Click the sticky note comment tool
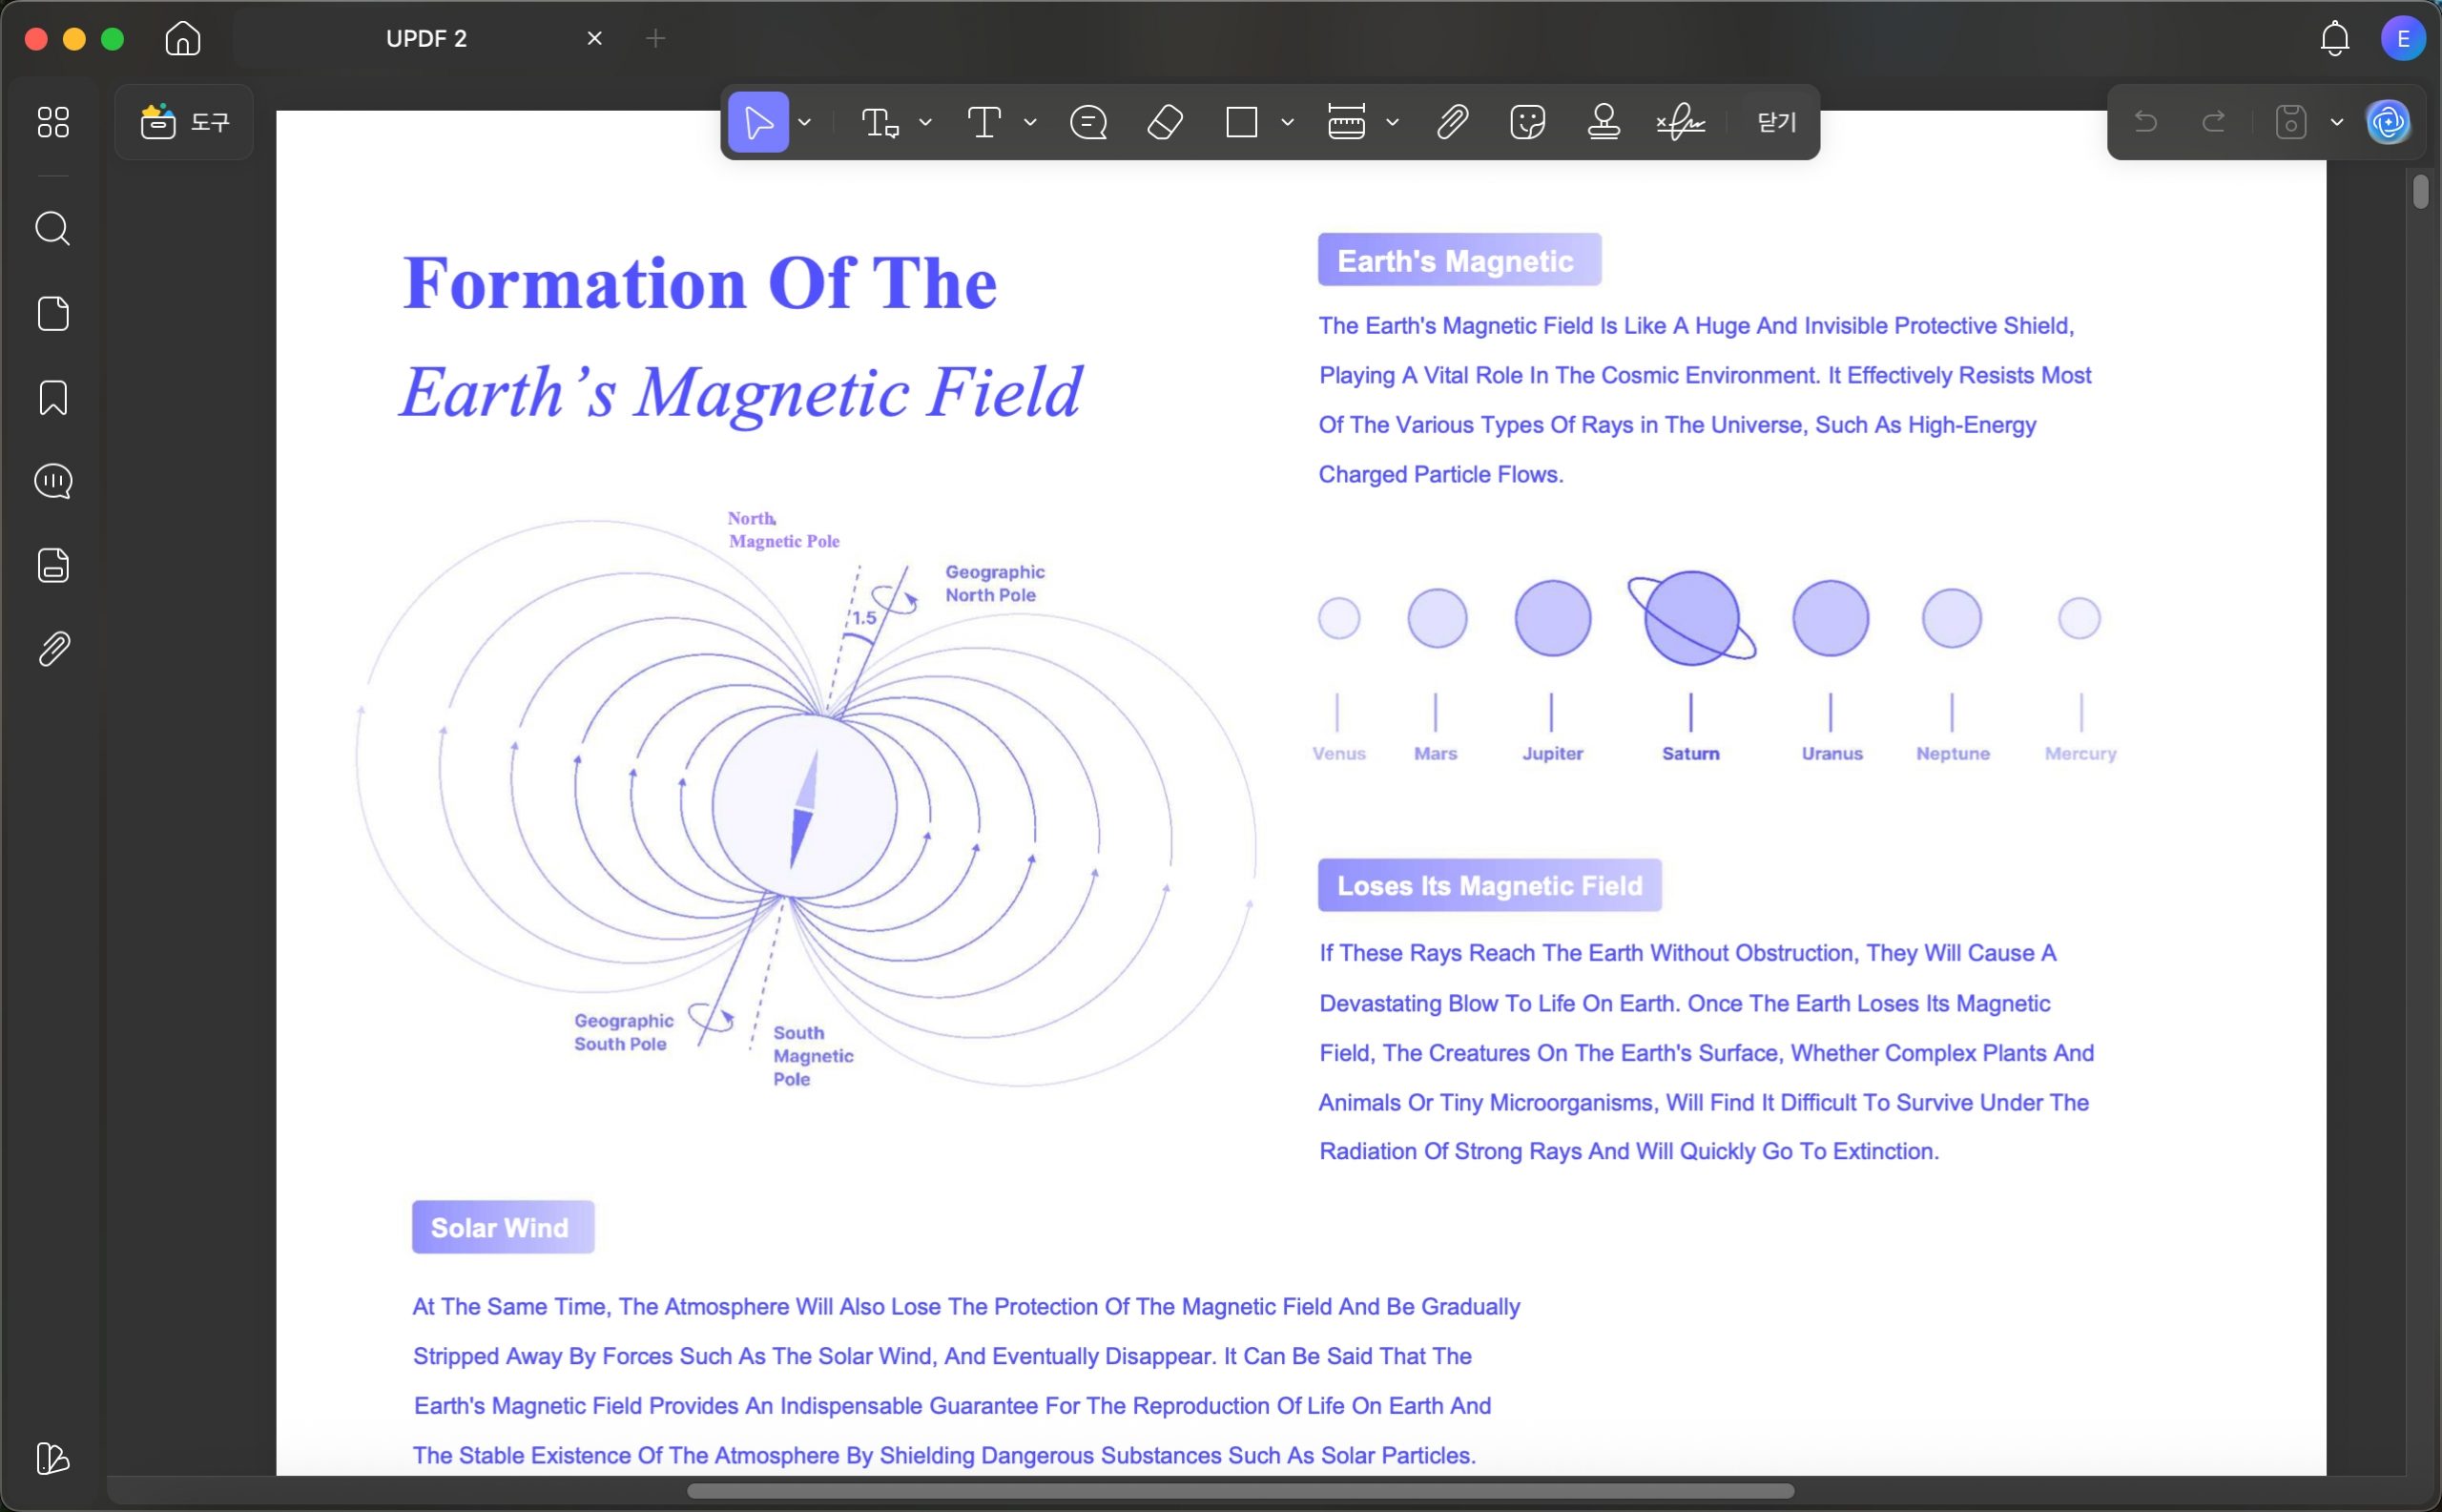The image size is (2442, 1512). 1088,122
